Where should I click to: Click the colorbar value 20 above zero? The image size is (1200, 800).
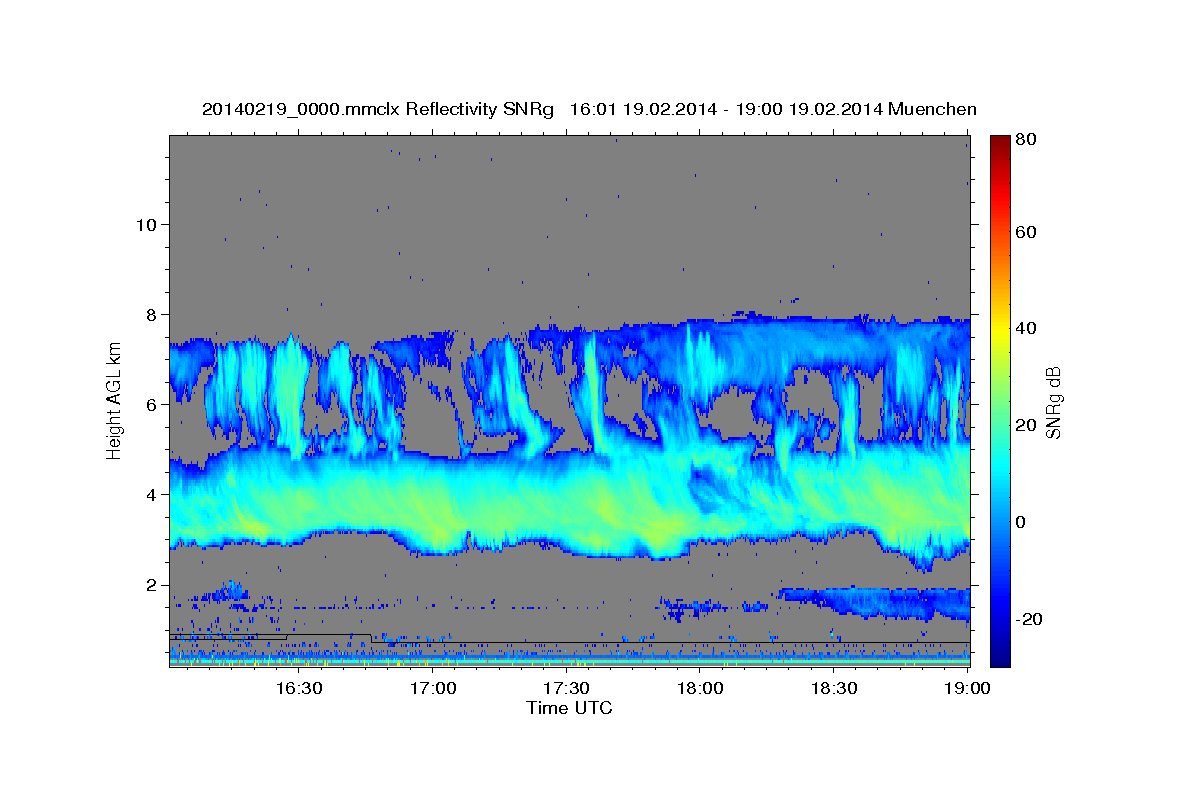[1027, 425]
